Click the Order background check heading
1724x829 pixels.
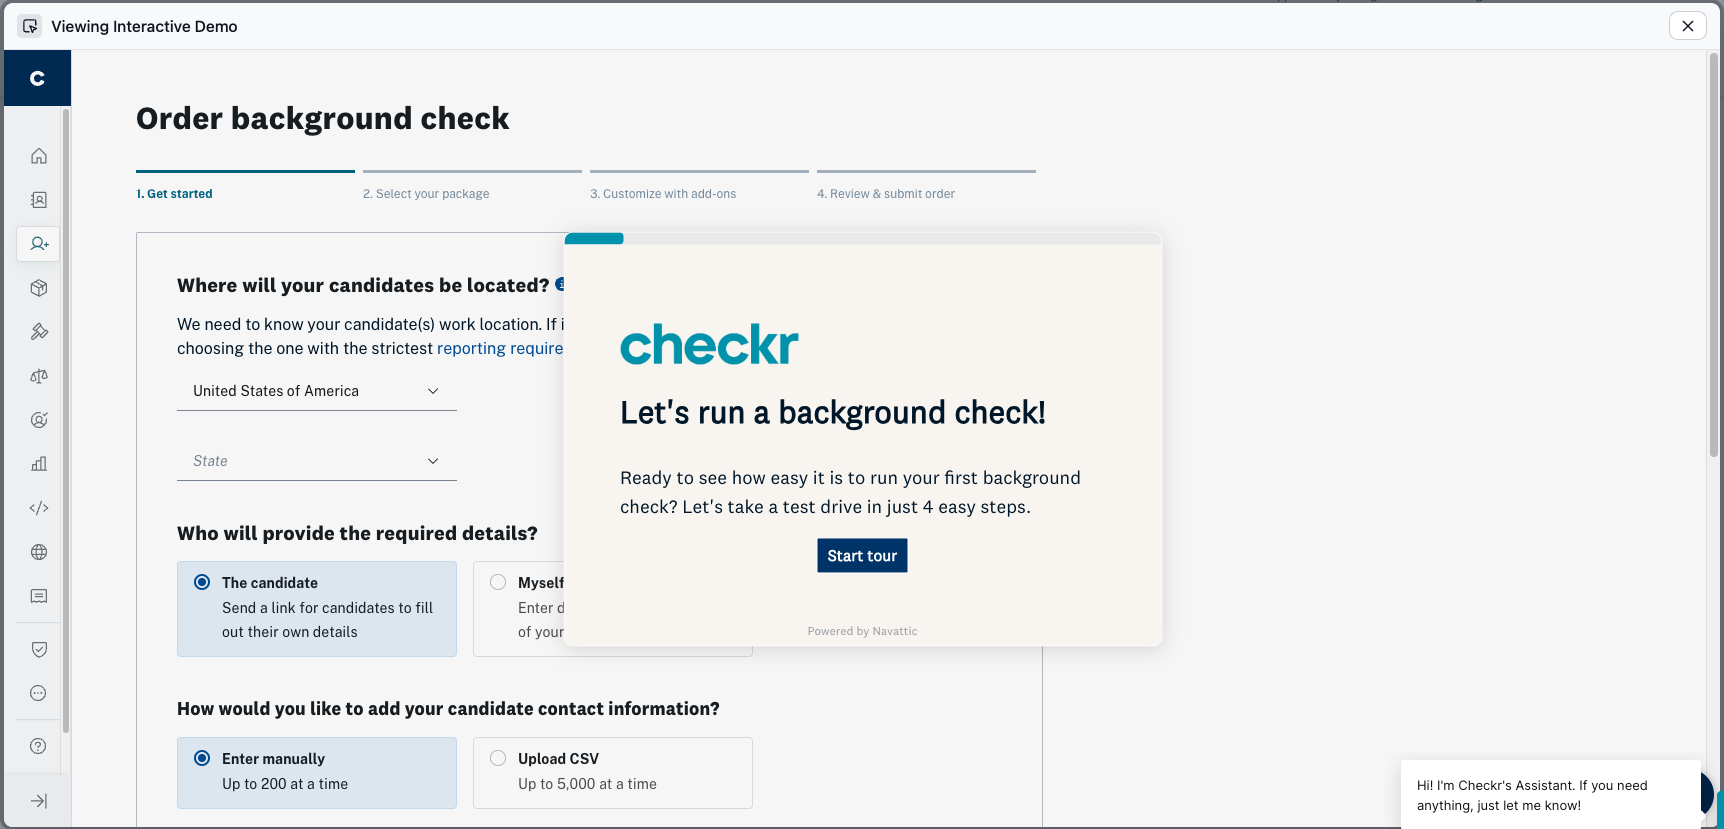[x=322, y=118]
